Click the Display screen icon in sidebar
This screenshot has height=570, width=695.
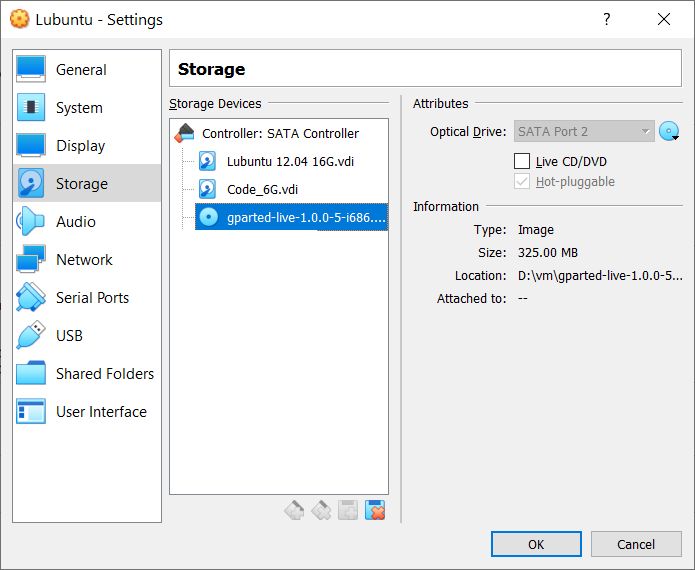click(x=31, y=145)
